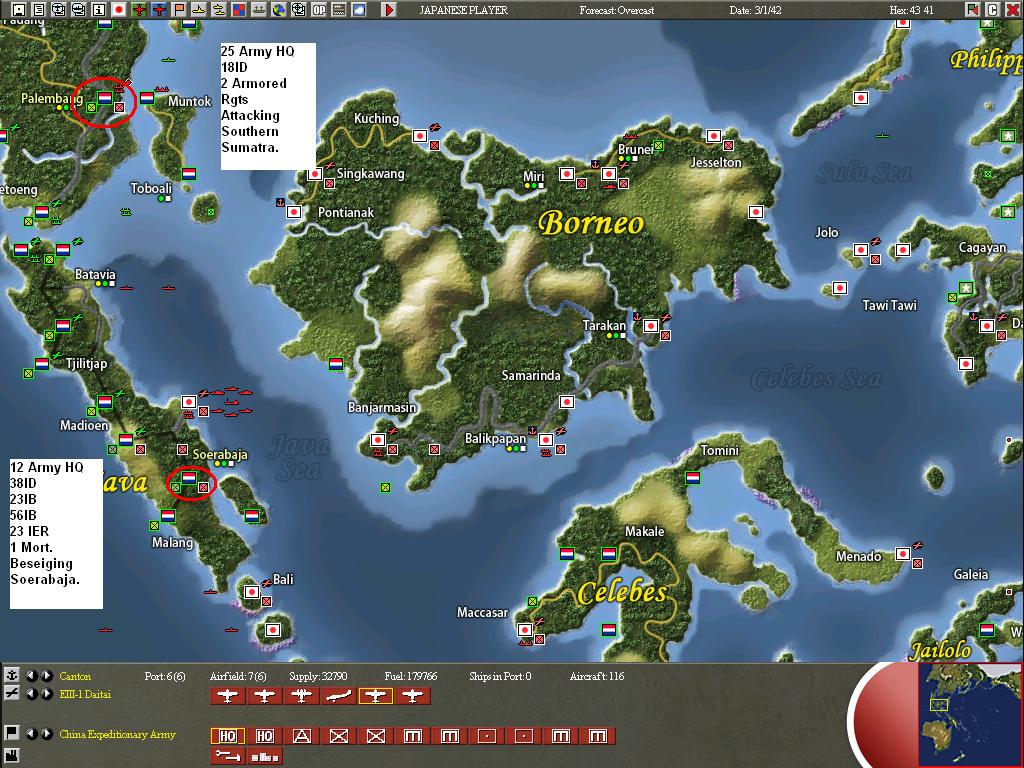1024x768 pixels.
Task: Select the Japanese flag unit at Samarinda
Action: click(567, 402)
